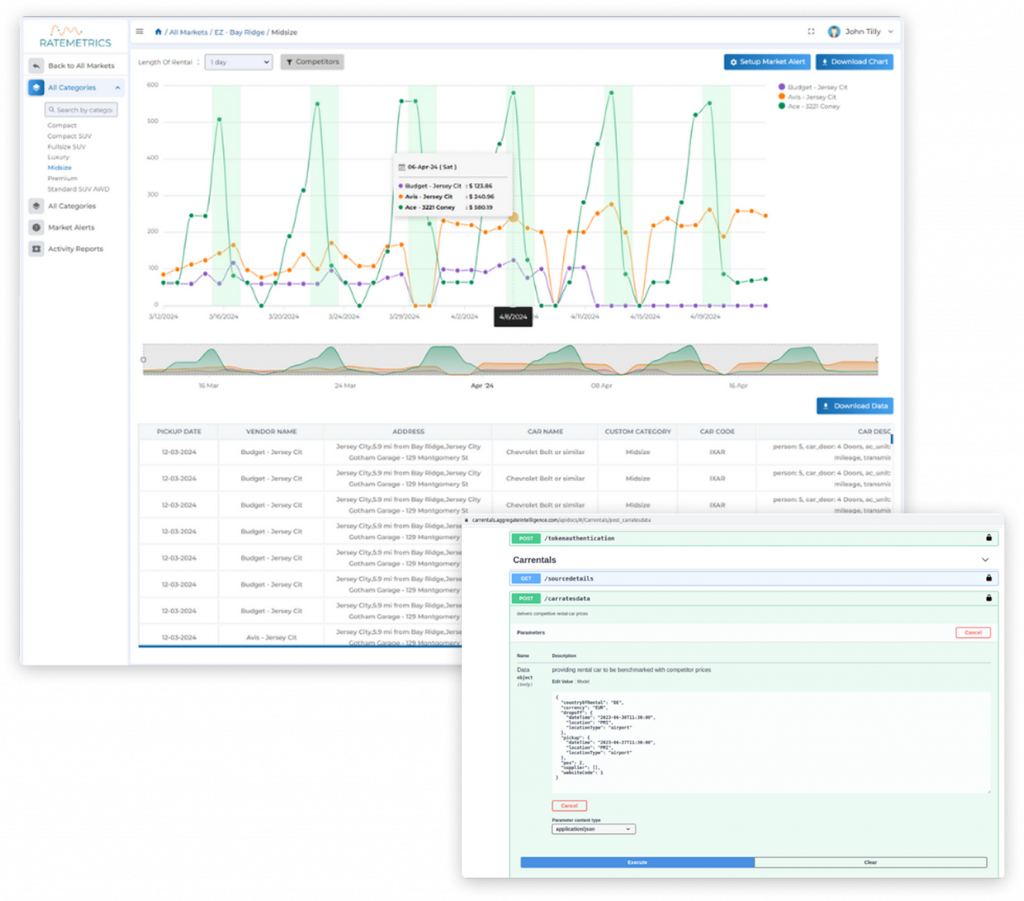Go to home via breadcrumb house icon
This screenshot has width=1024, height=901.
pos(158,31)
